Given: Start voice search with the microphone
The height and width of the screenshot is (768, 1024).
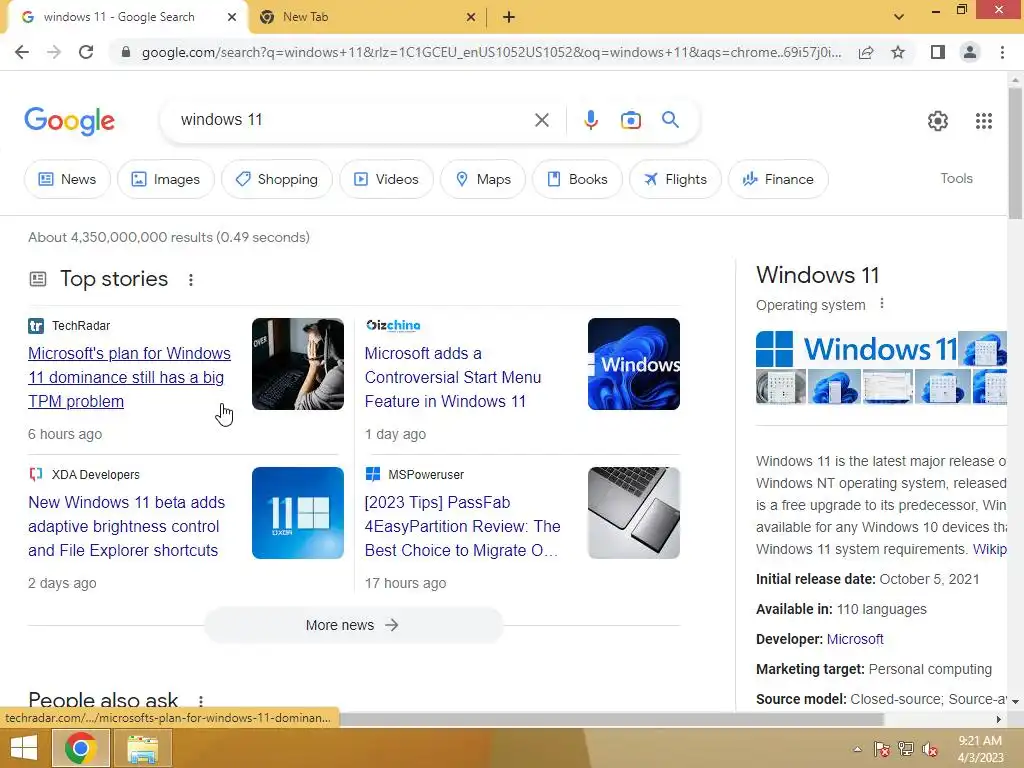Looking at the screenshot, I should coord(590,120).
